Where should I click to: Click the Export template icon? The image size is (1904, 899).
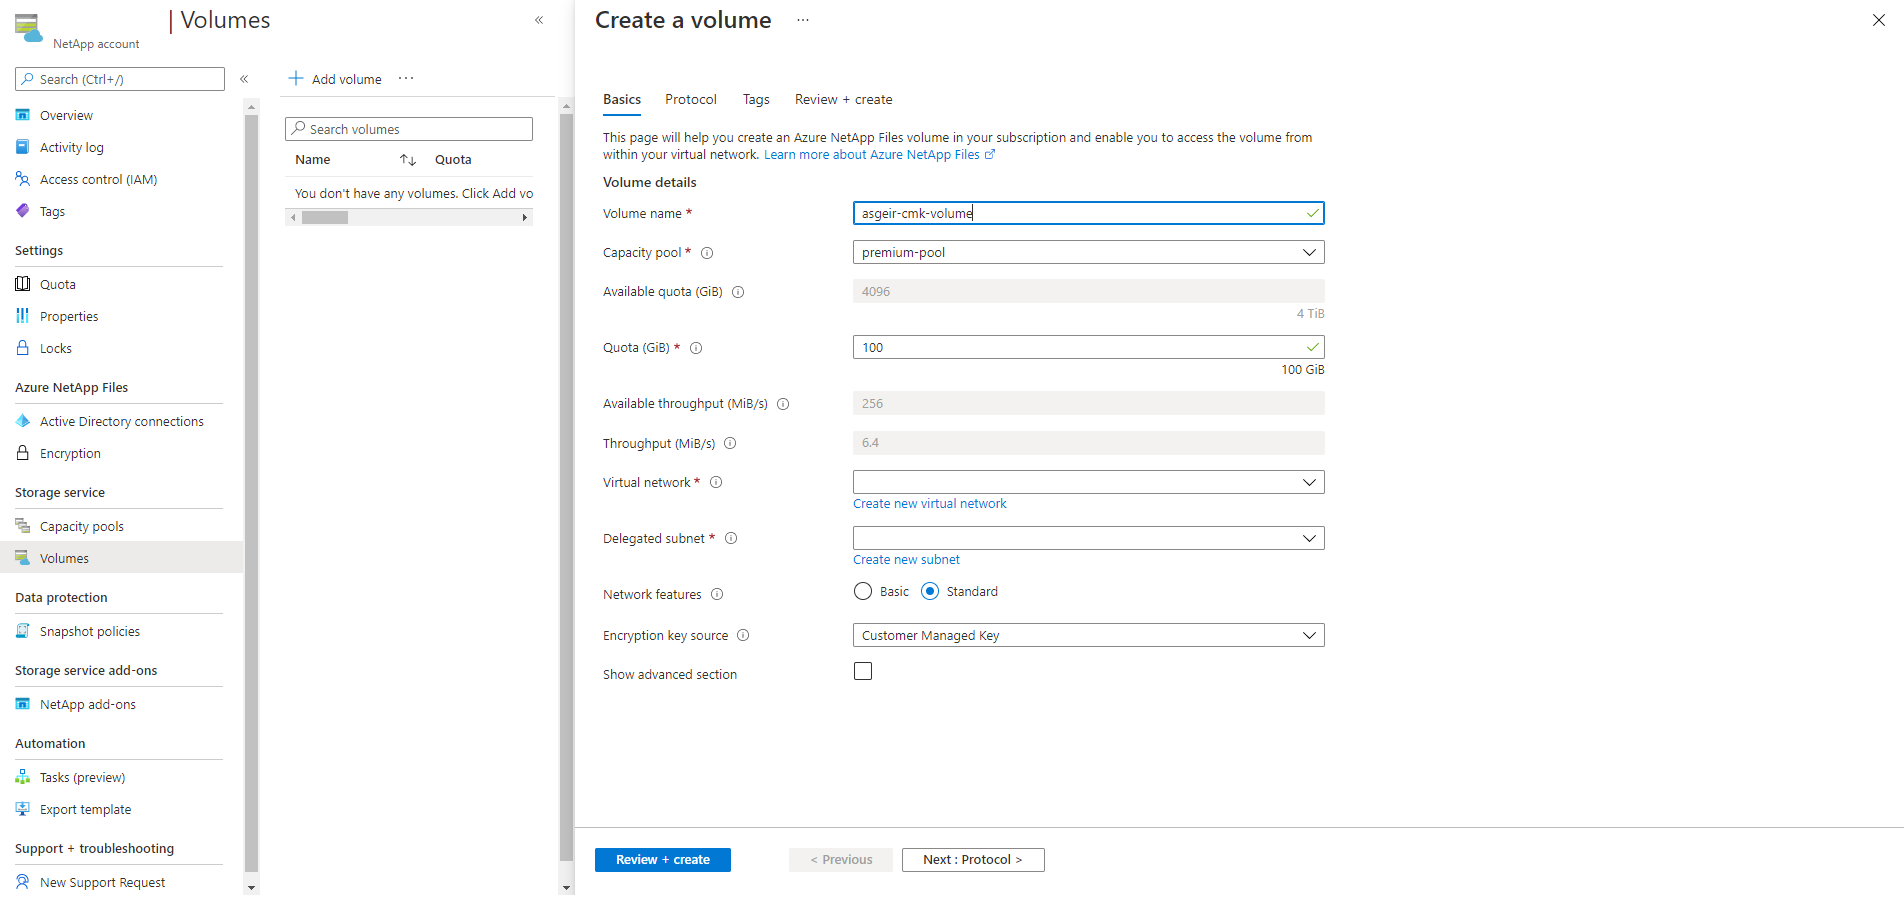(x=23, y=809)
